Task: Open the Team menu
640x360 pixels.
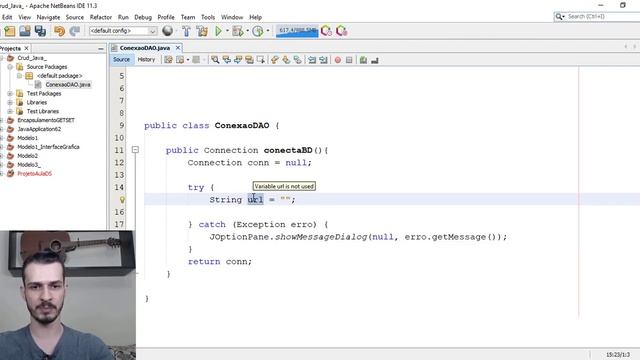Action: [x=188, y=17]
